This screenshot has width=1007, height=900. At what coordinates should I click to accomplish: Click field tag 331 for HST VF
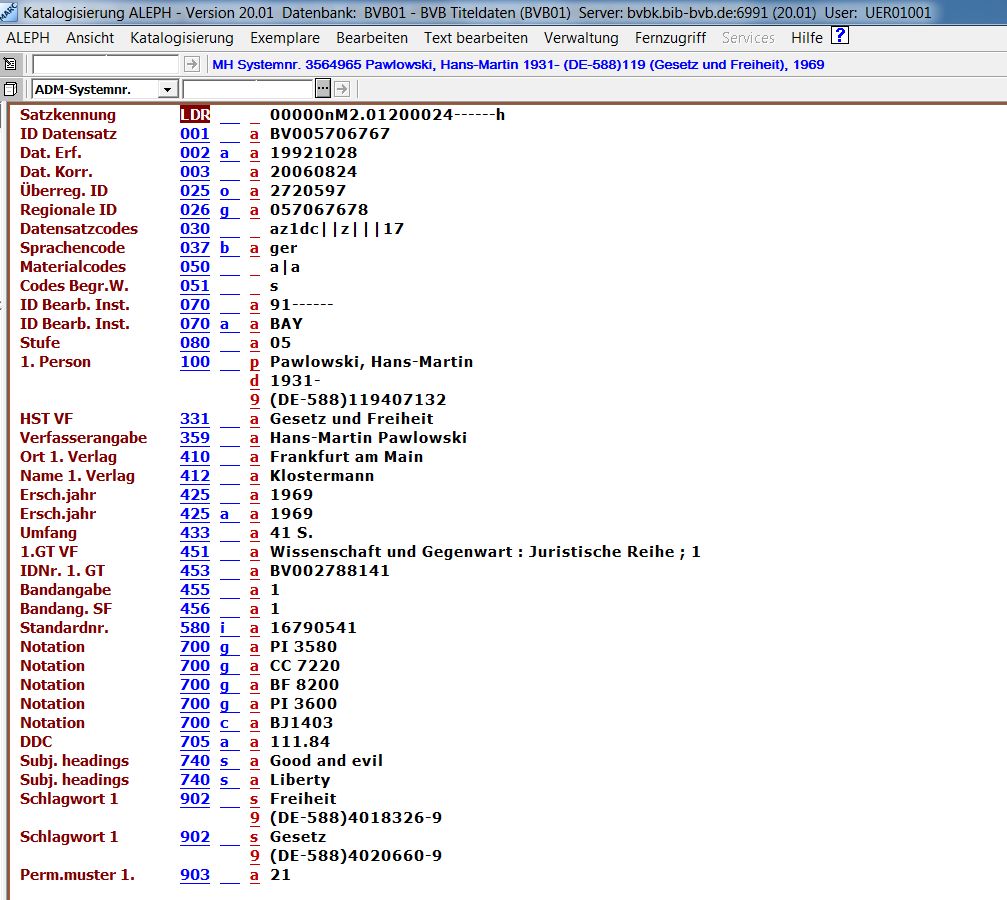coord(195,419)
